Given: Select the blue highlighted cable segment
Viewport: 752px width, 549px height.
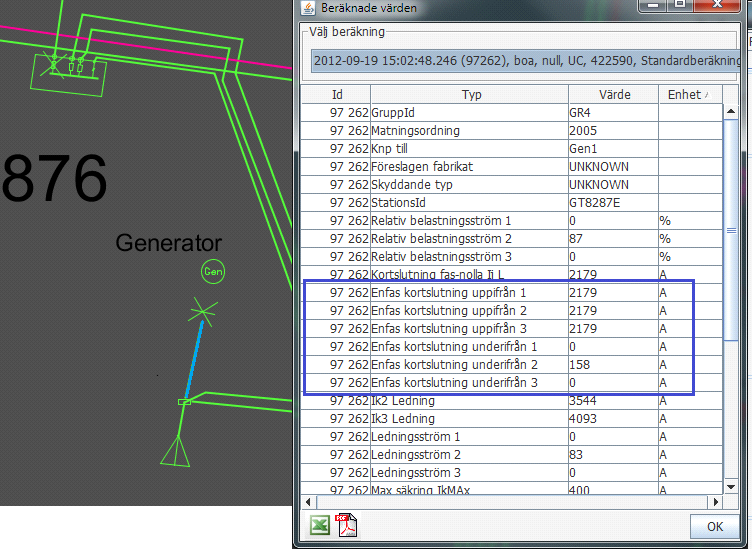Looking at the screenshot, I should (x=194, y=360).
